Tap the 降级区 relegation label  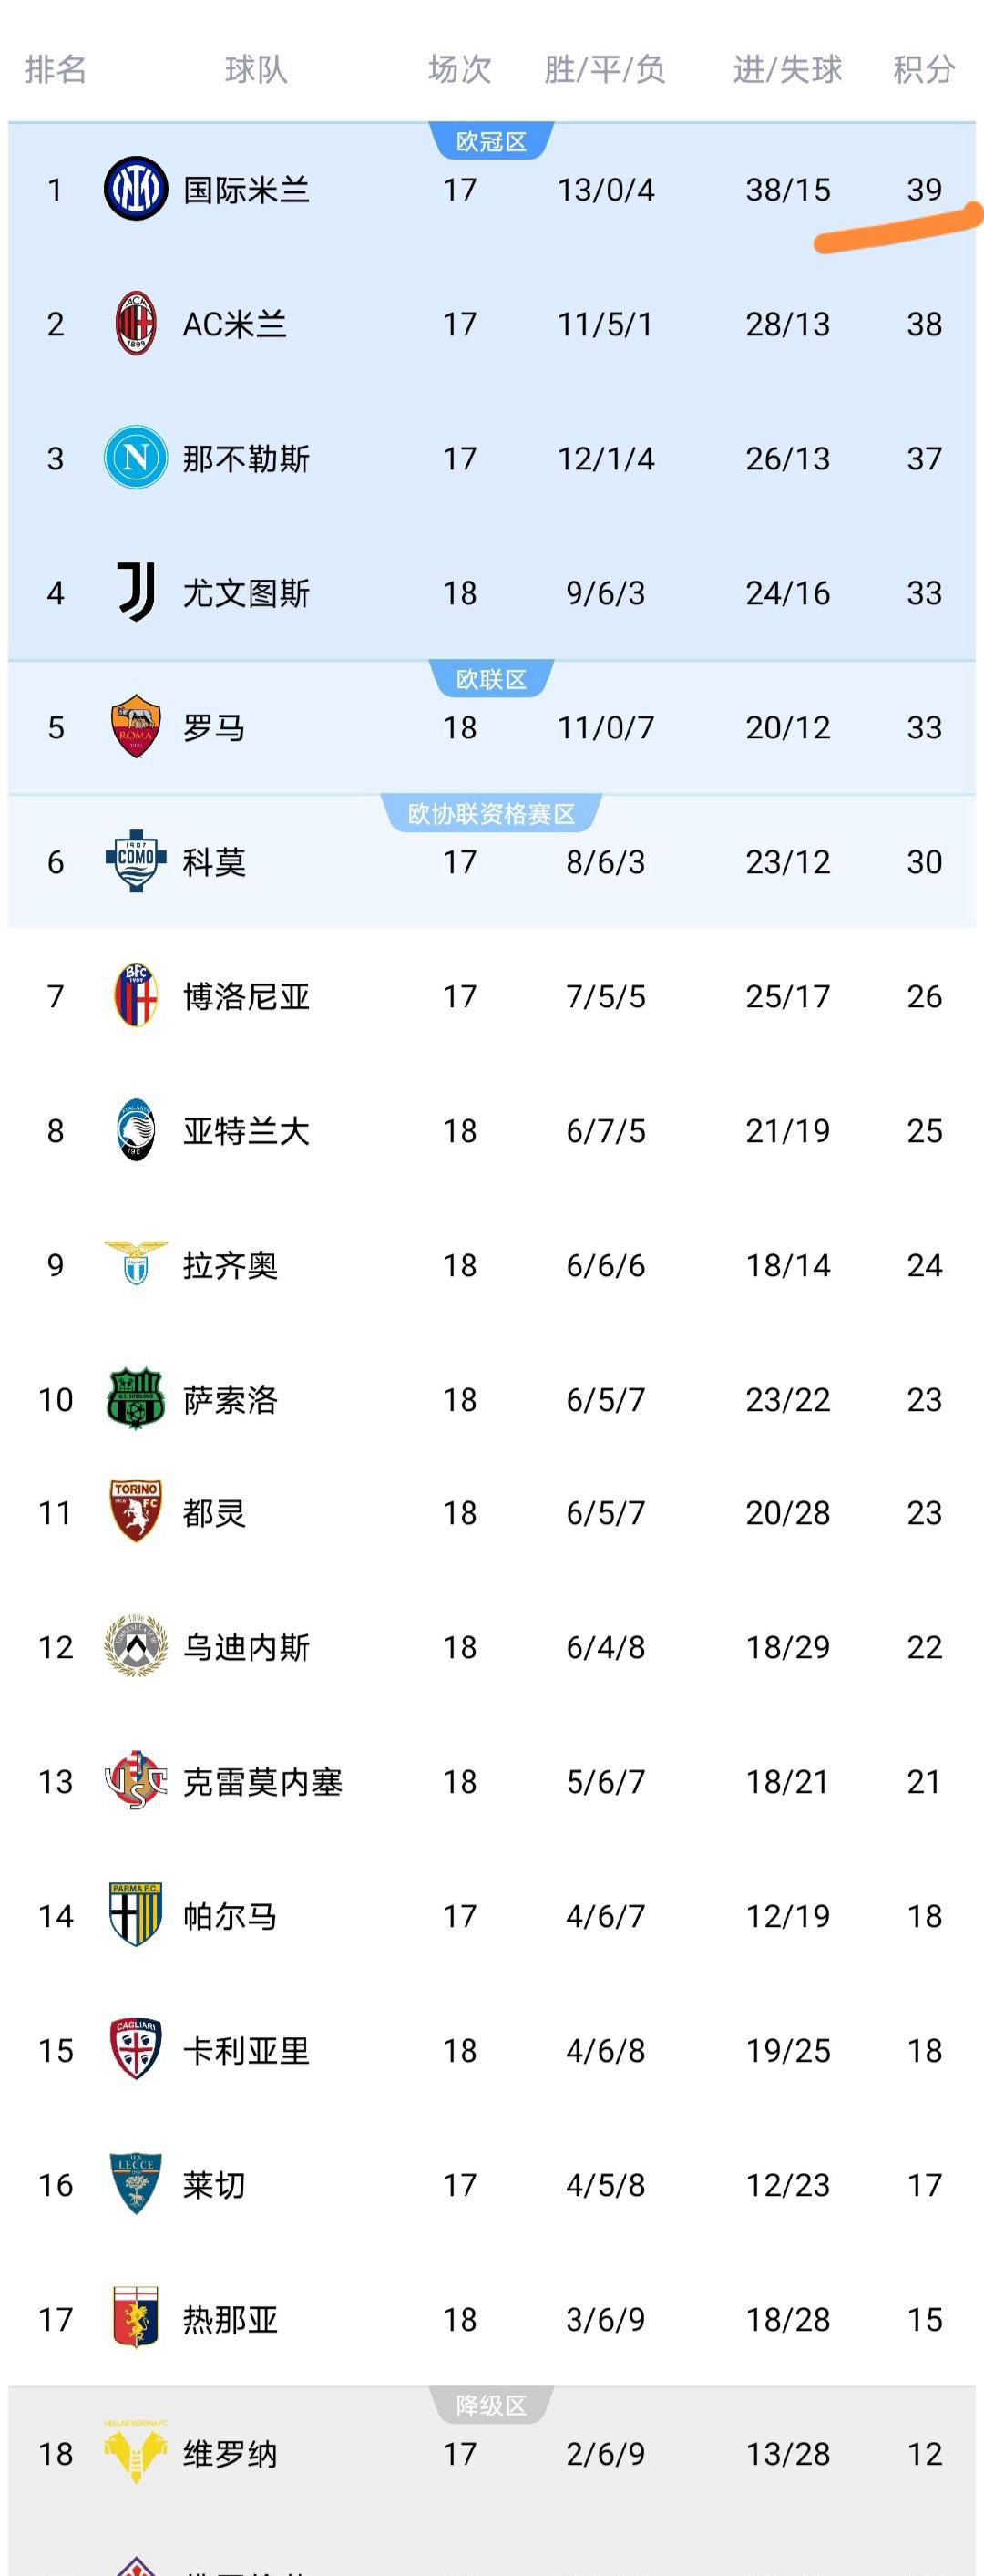(x=491, y=2405)
